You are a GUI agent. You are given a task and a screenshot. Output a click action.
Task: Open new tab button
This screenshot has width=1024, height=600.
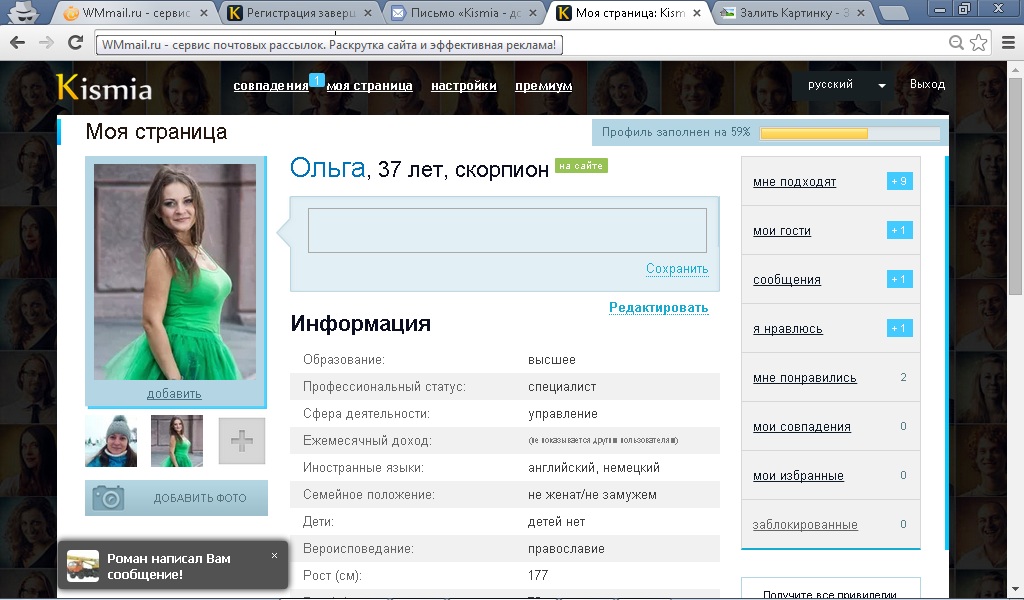click(x=893, y=12)
